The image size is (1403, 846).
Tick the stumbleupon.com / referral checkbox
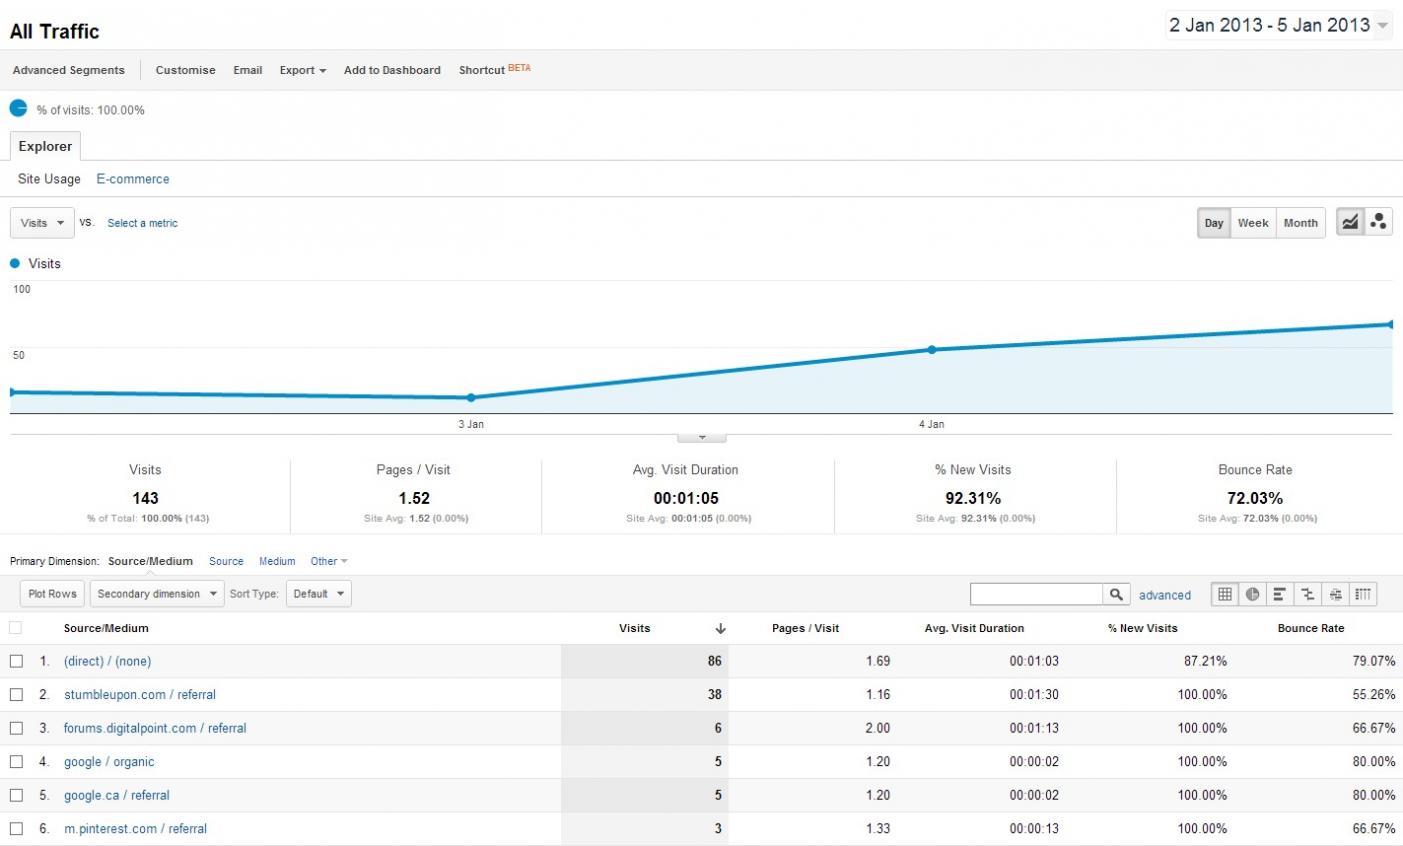[16, 694]
